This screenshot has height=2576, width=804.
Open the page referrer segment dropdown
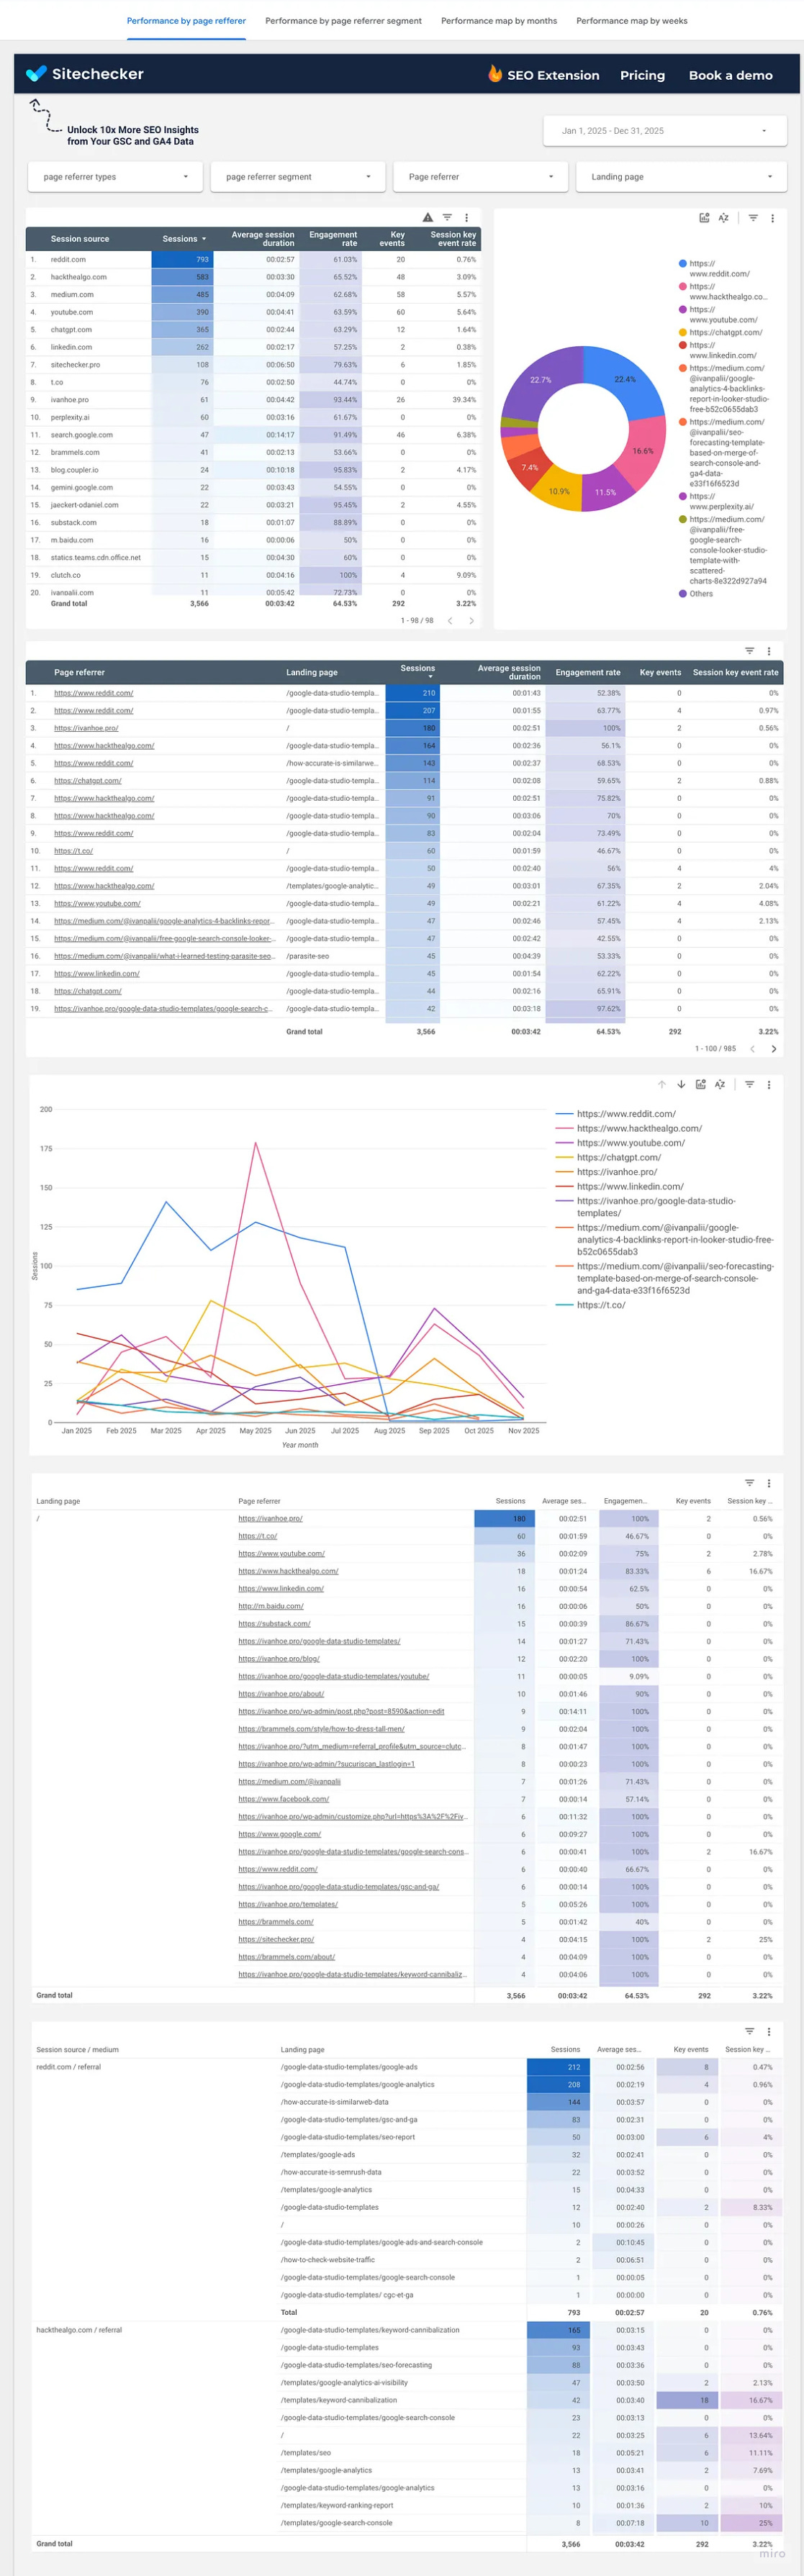tap(298, 177)
